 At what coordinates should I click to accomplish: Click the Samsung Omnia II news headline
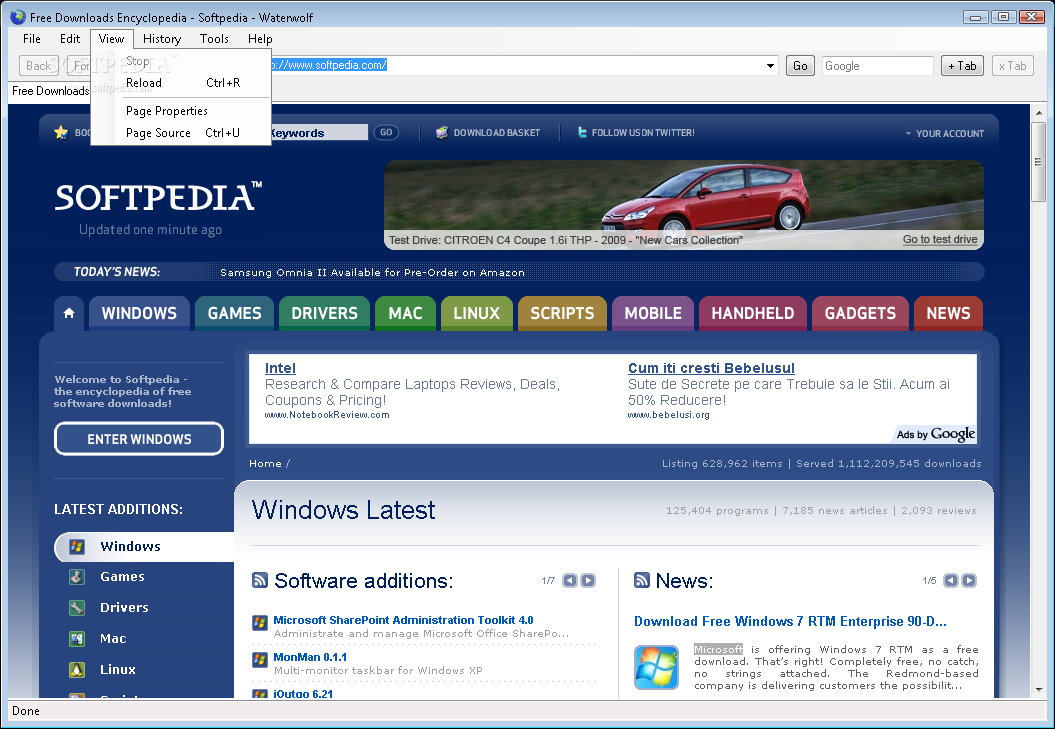[x=372, y=273]
